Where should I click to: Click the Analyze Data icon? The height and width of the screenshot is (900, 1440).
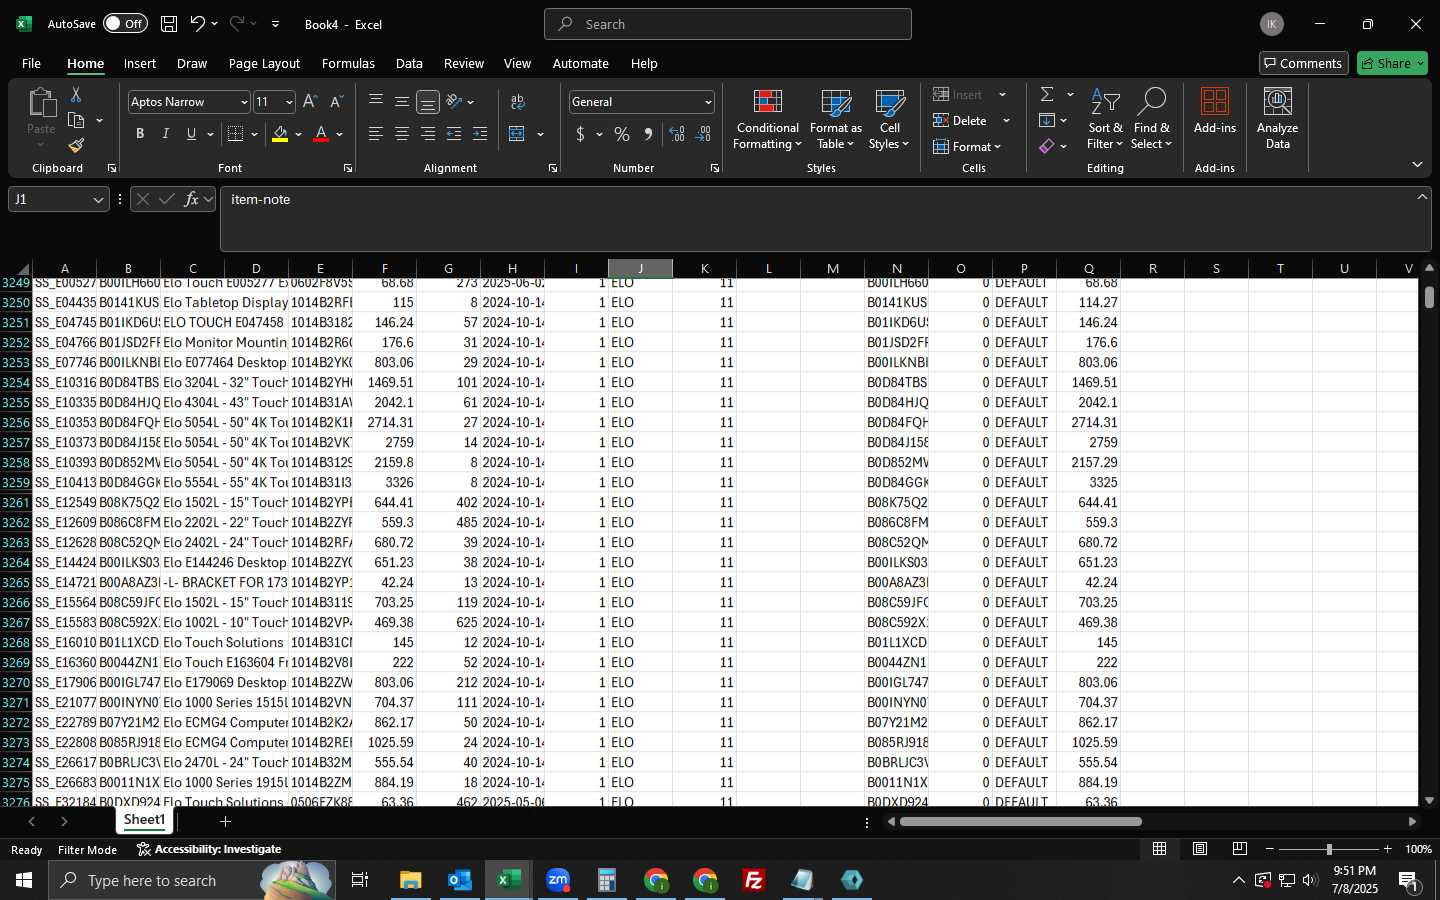[1278, 118]
